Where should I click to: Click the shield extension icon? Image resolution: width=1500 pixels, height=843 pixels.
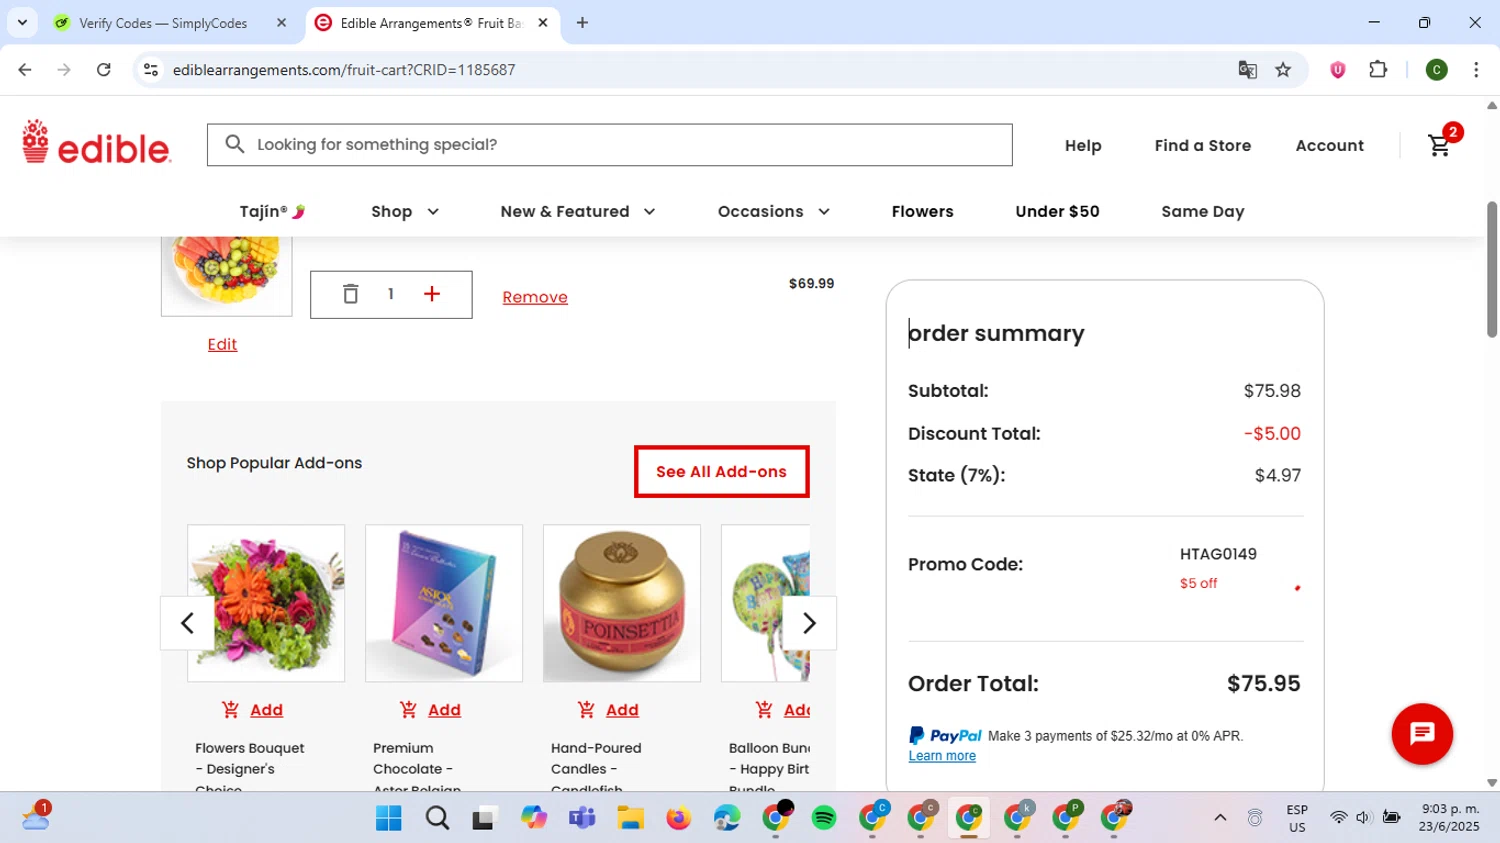coord(1337,70)
